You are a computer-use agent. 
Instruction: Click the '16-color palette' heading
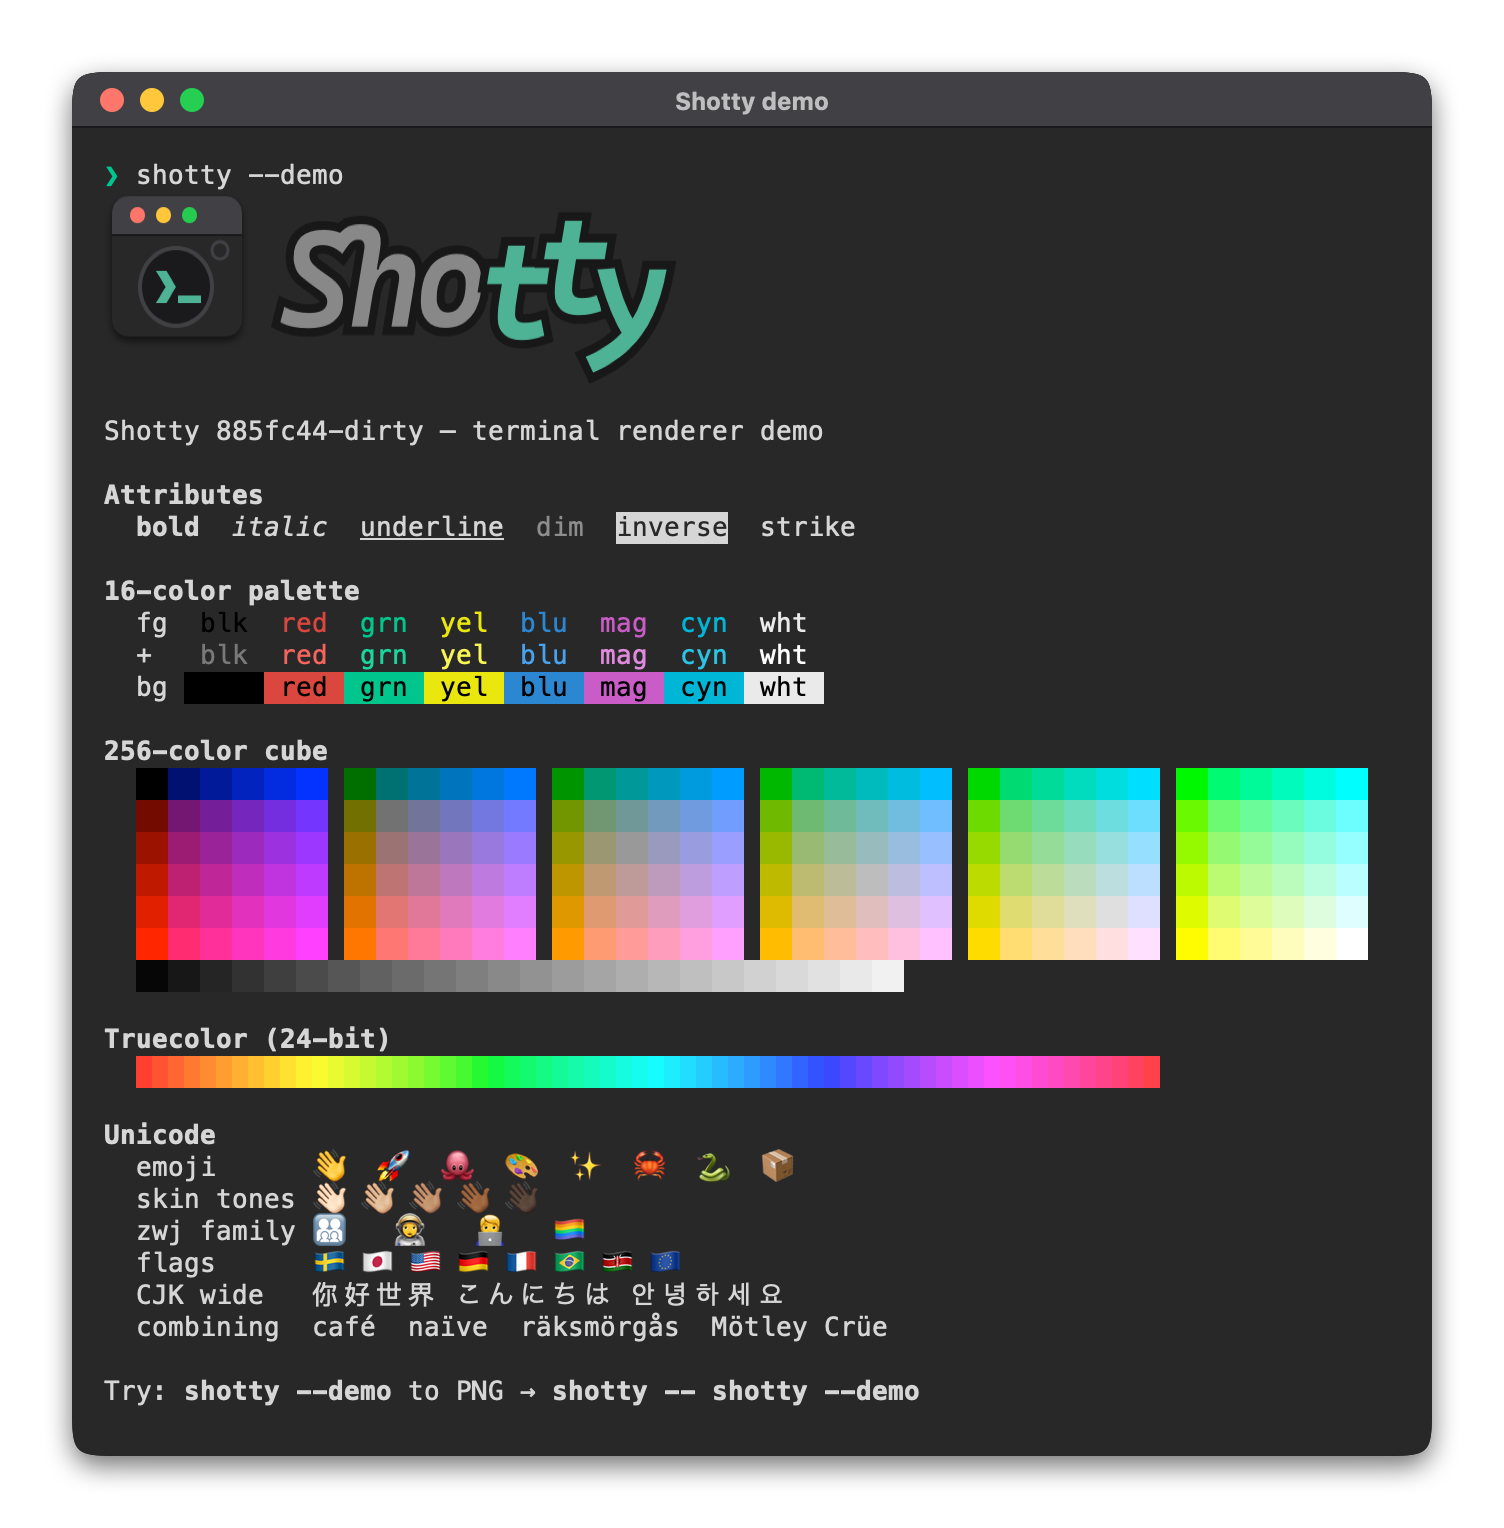click(x=232, y=591)
